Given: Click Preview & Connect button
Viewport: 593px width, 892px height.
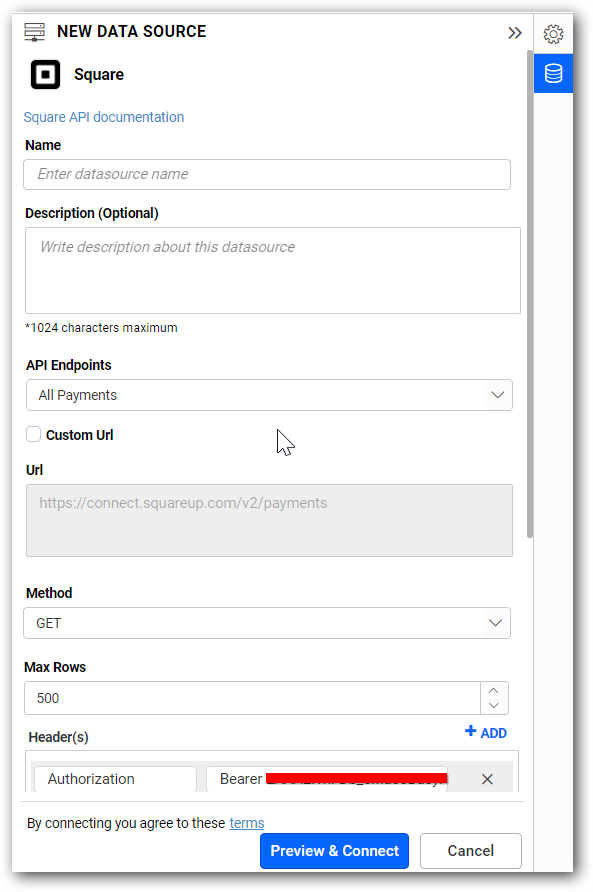Looking at the screenshot, I should 334,850.
